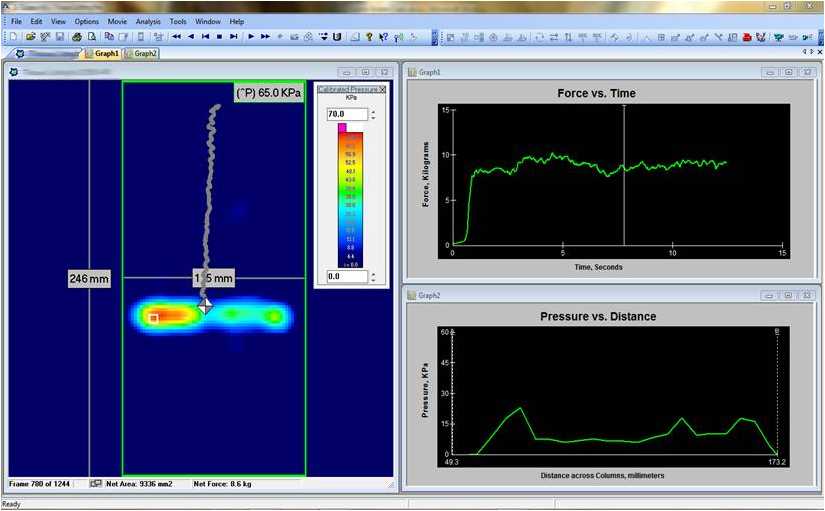Close the Calibrated Pressure legend panel

click(382, 90)
